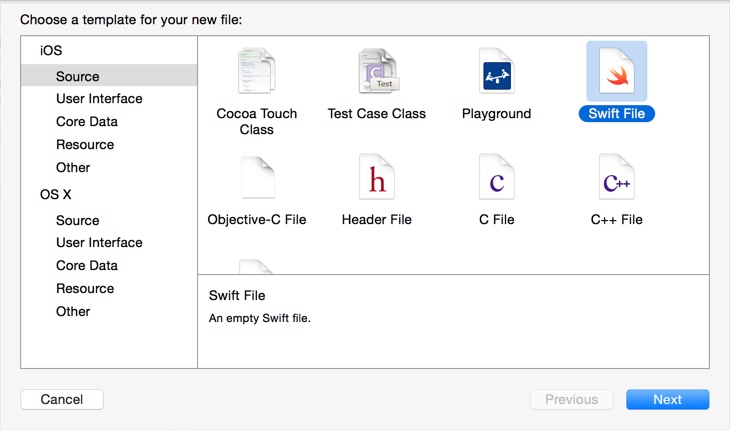Choose the Header File 'h' icon

(377, 177)
